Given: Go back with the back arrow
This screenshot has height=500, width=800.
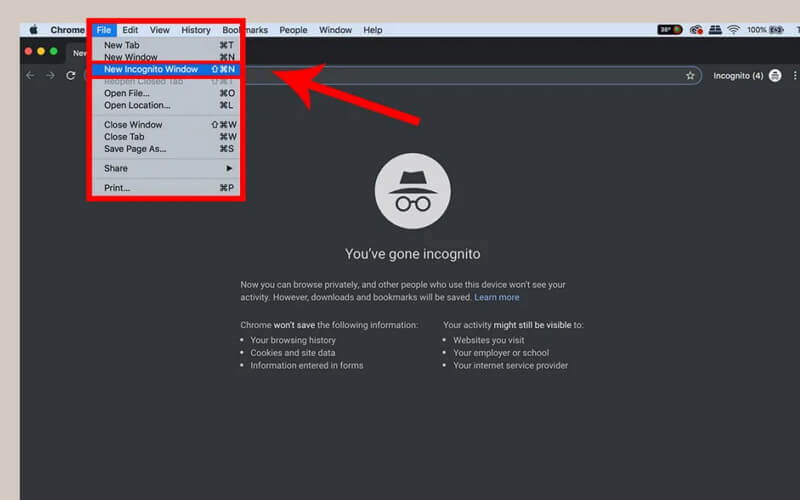Looking at the screenshot, I should point(31,76).
